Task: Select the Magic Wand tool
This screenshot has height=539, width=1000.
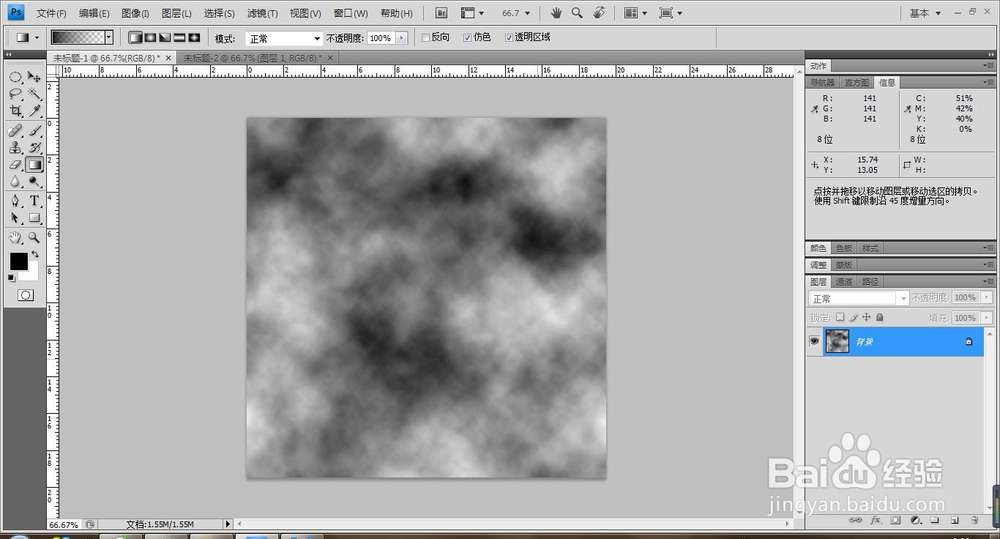Action: tap(34, 94)
